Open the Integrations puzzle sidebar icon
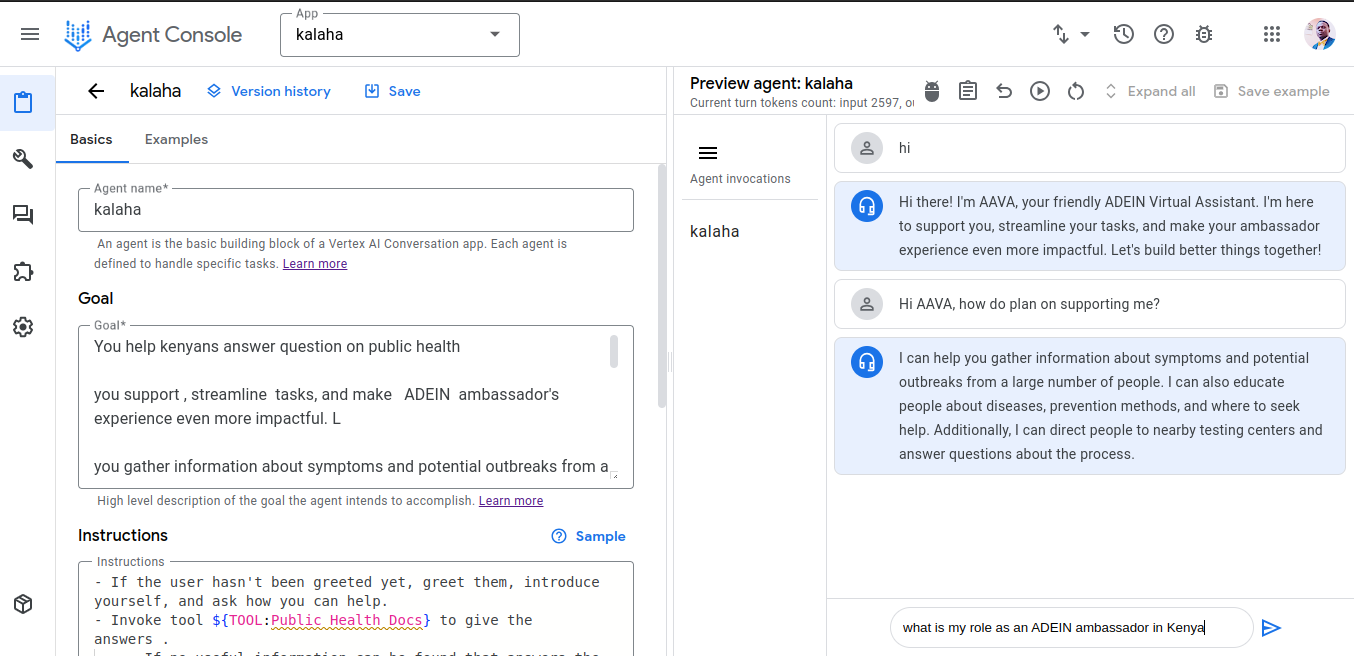Screen dimensions: 1354x656 23,271
